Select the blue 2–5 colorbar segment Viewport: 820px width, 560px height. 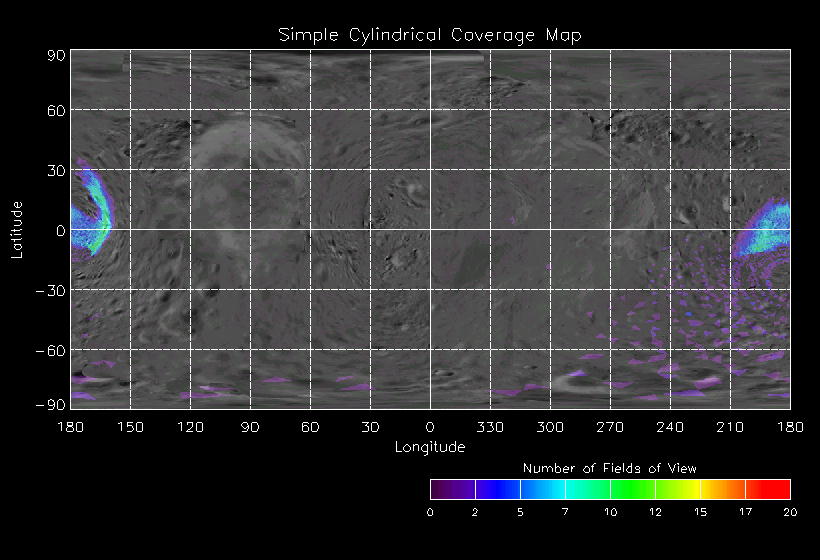(x=498, y=489)
